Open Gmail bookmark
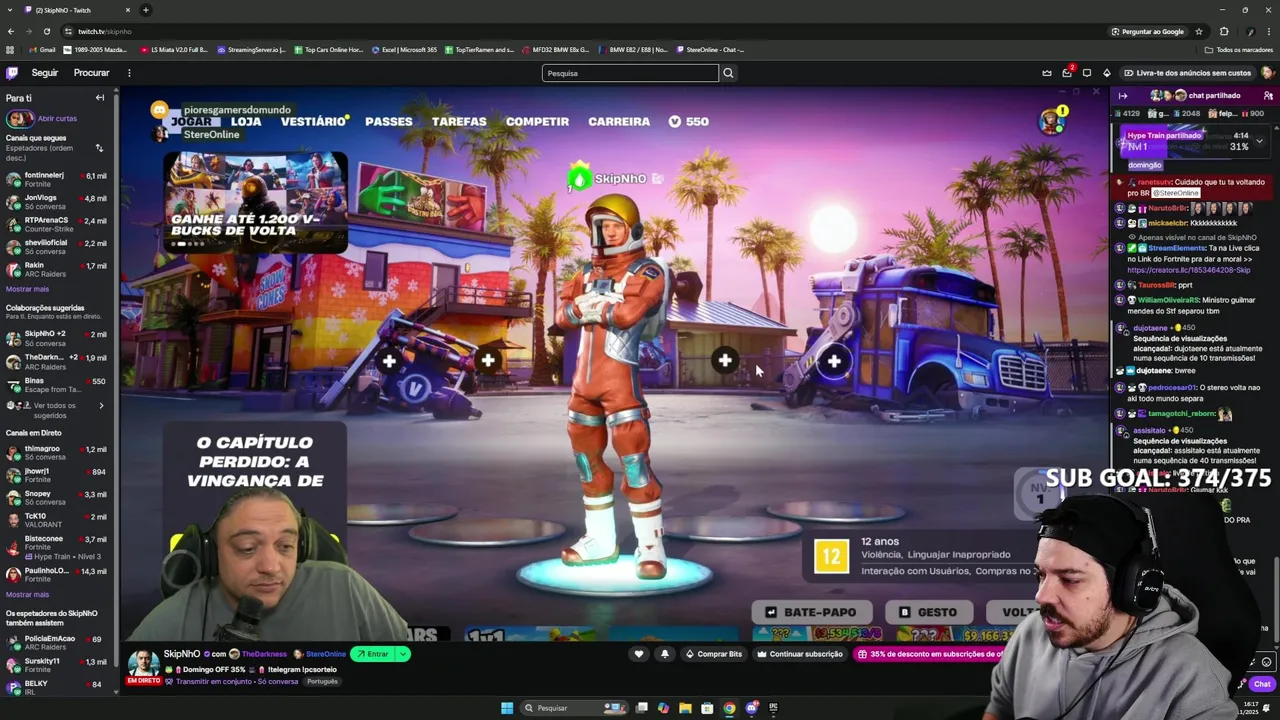This screenshot has height=720, width=1280. [x=42, y=50]
